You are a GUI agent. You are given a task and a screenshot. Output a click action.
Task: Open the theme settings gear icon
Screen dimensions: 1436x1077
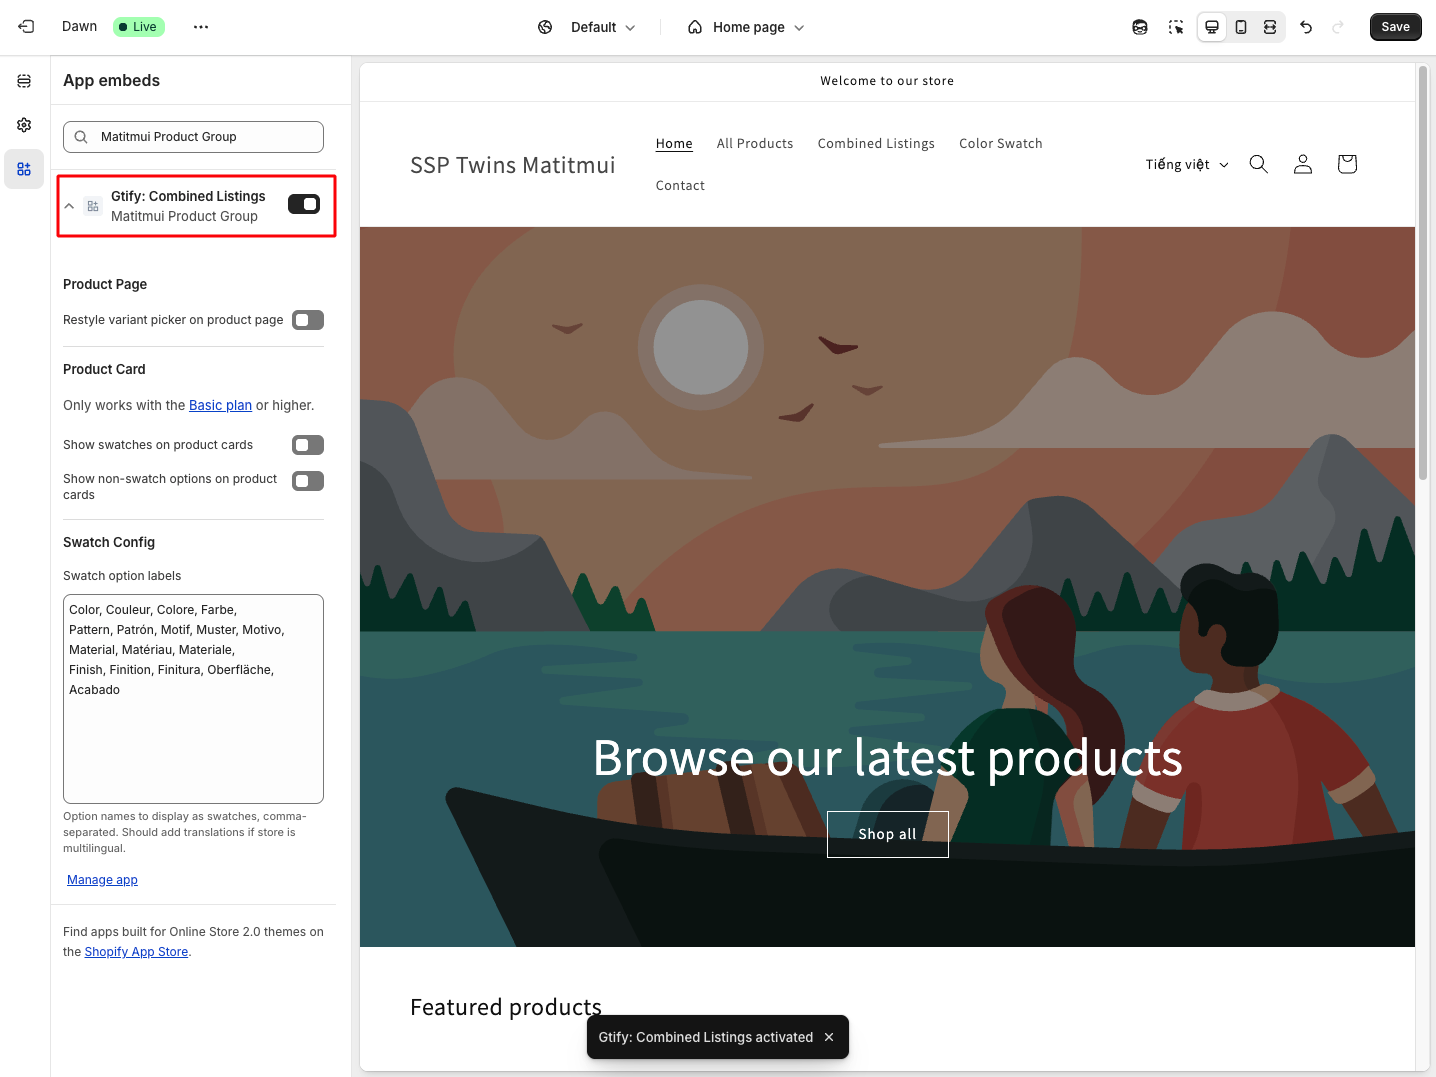(24, 125)
